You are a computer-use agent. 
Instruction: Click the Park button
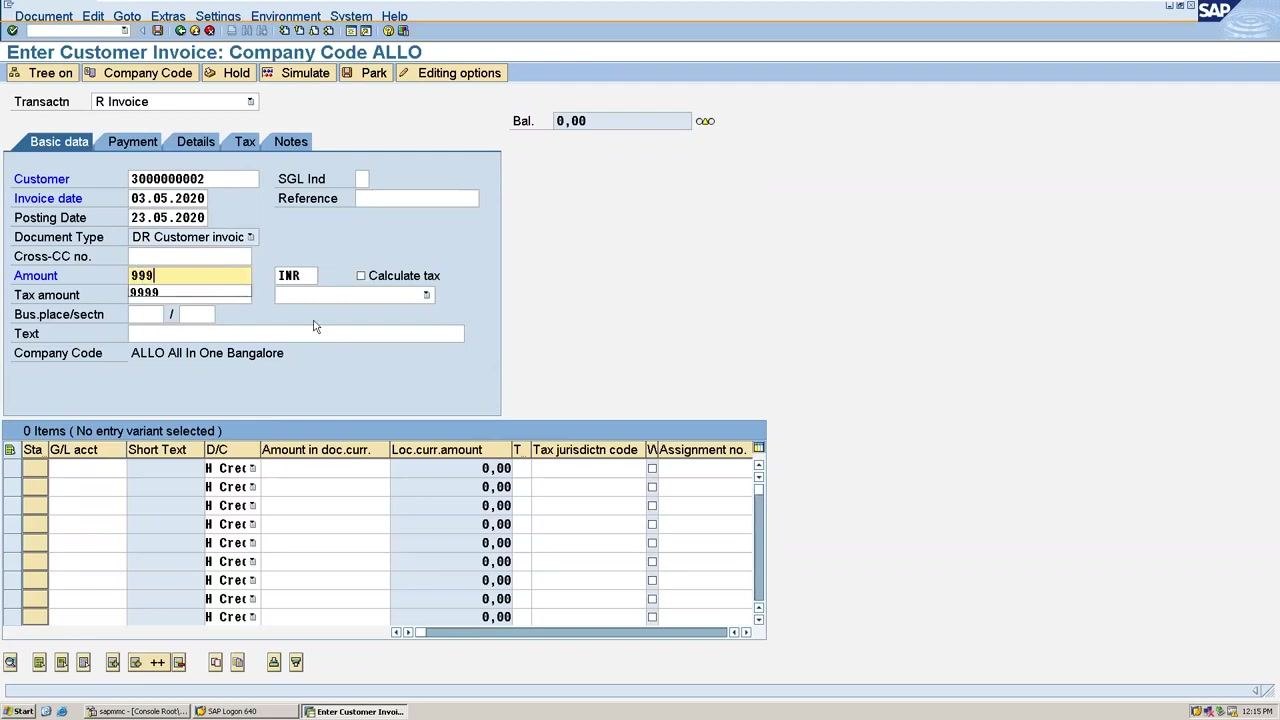pos(365,73)
